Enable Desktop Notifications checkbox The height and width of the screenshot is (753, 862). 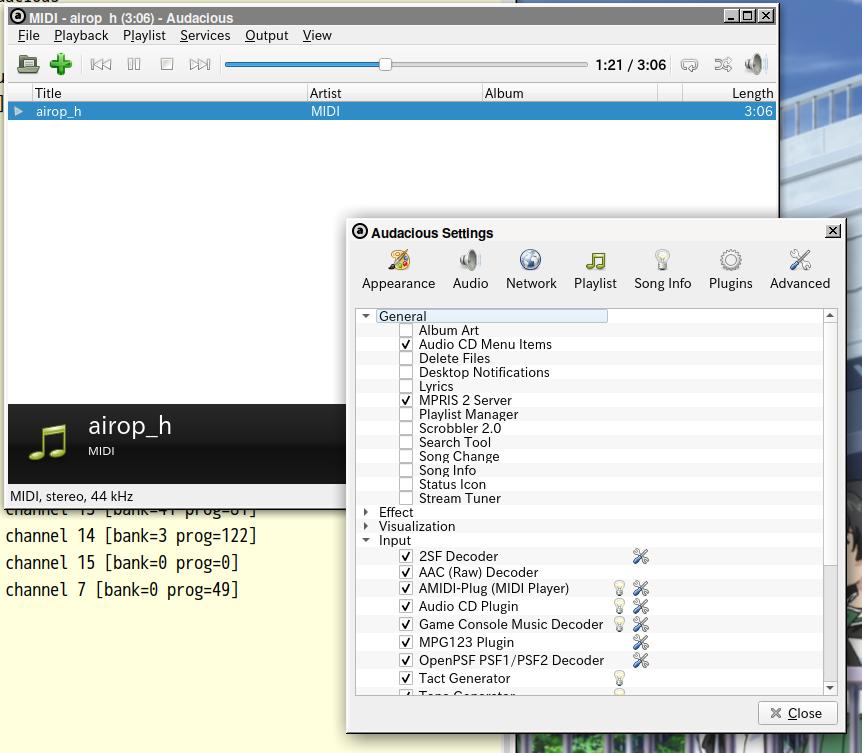(406, 372)
